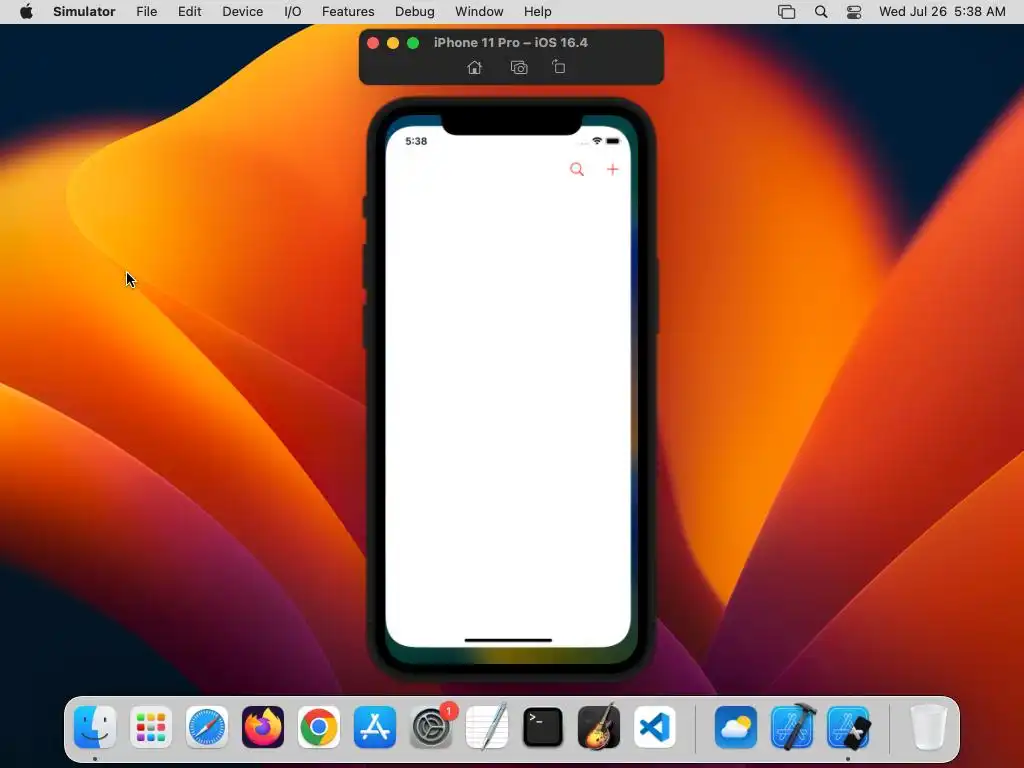Open the Device menu
Viewport: 1024px width, 768px height.
click(x=242, y=12)
